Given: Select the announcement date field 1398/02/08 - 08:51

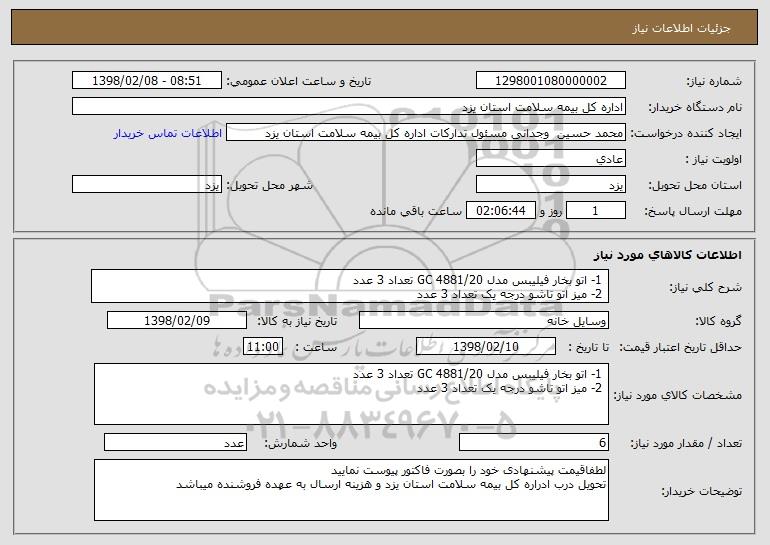Looking at the screenshot, I should click(147, 81).
